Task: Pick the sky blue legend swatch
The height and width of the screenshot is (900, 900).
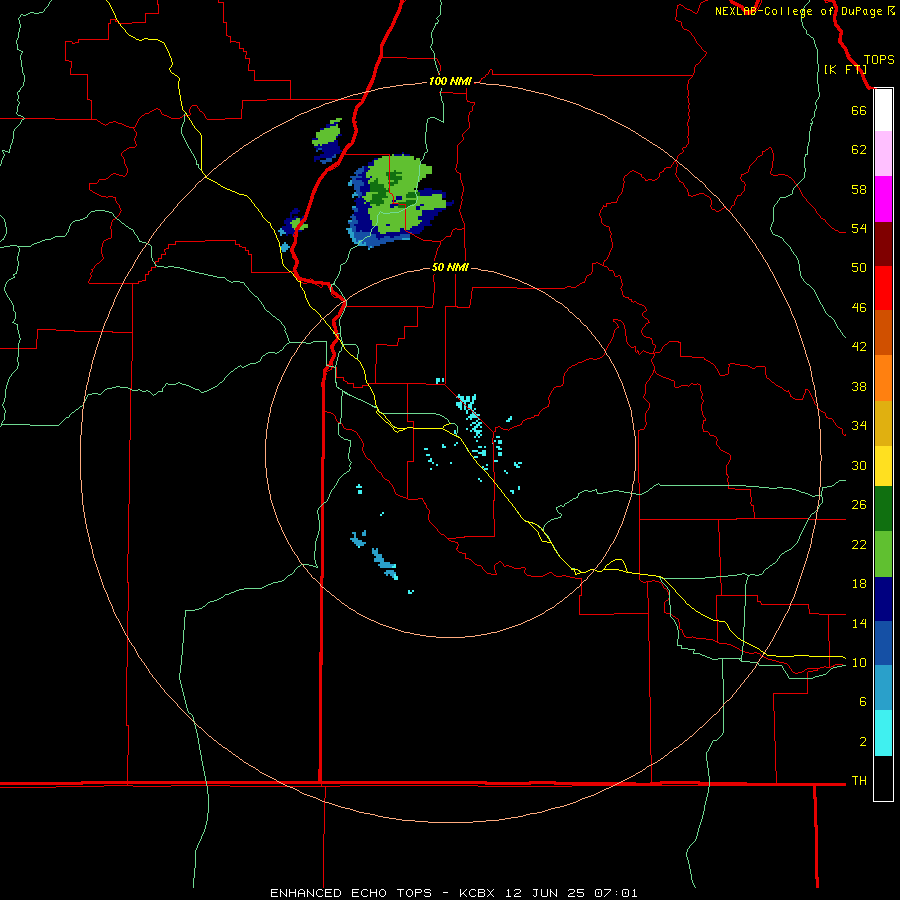Action: [x=883, y=688]
